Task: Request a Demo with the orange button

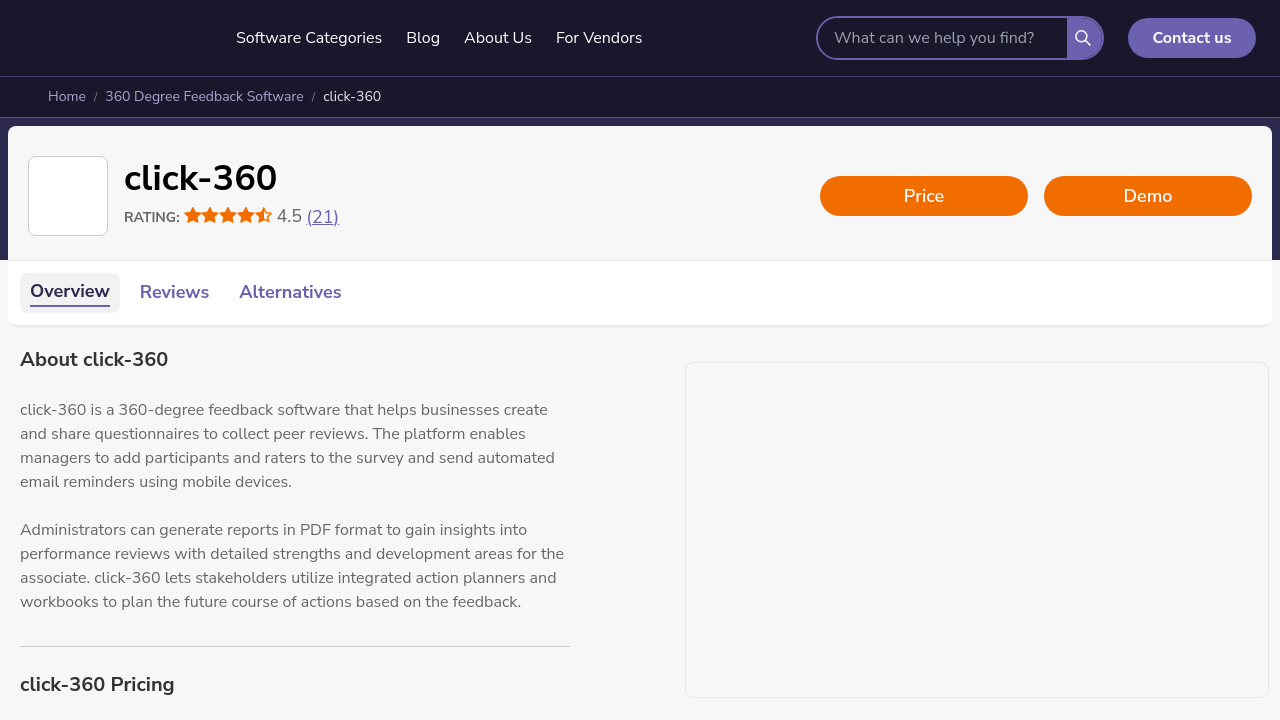Action: (1148, 196)
